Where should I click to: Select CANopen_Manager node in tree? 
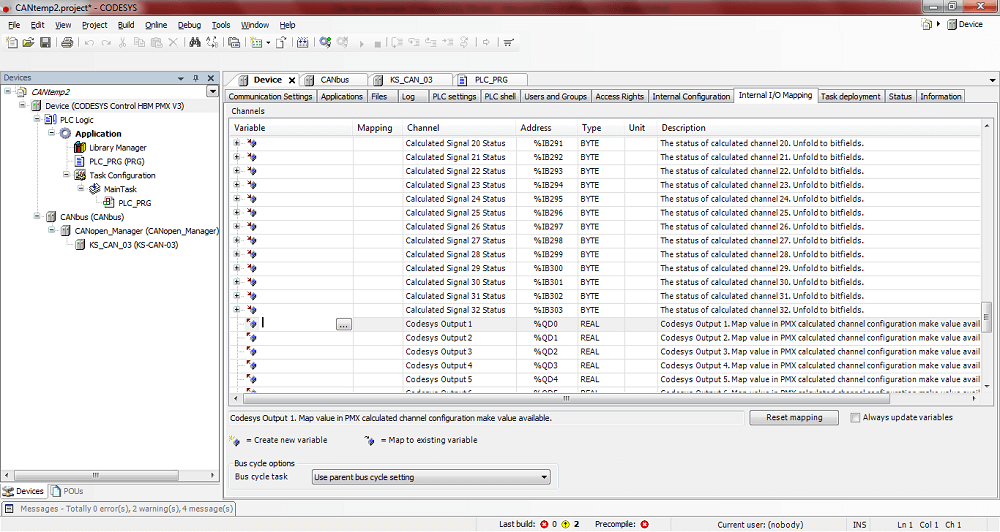(146, 231)
